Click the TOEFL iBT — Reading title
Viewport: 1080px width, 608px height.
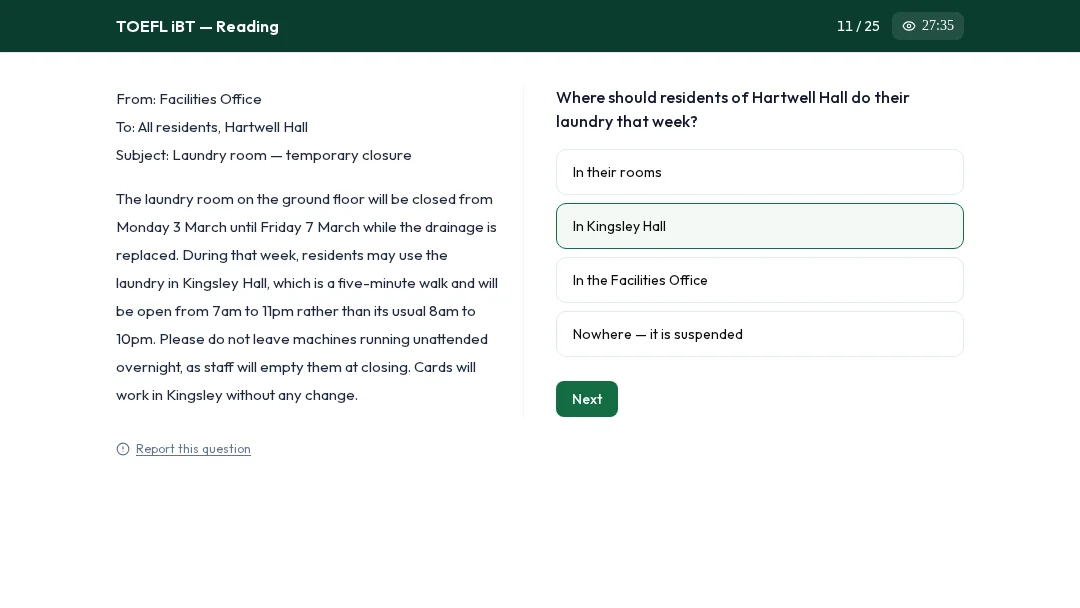coord(198,26)
